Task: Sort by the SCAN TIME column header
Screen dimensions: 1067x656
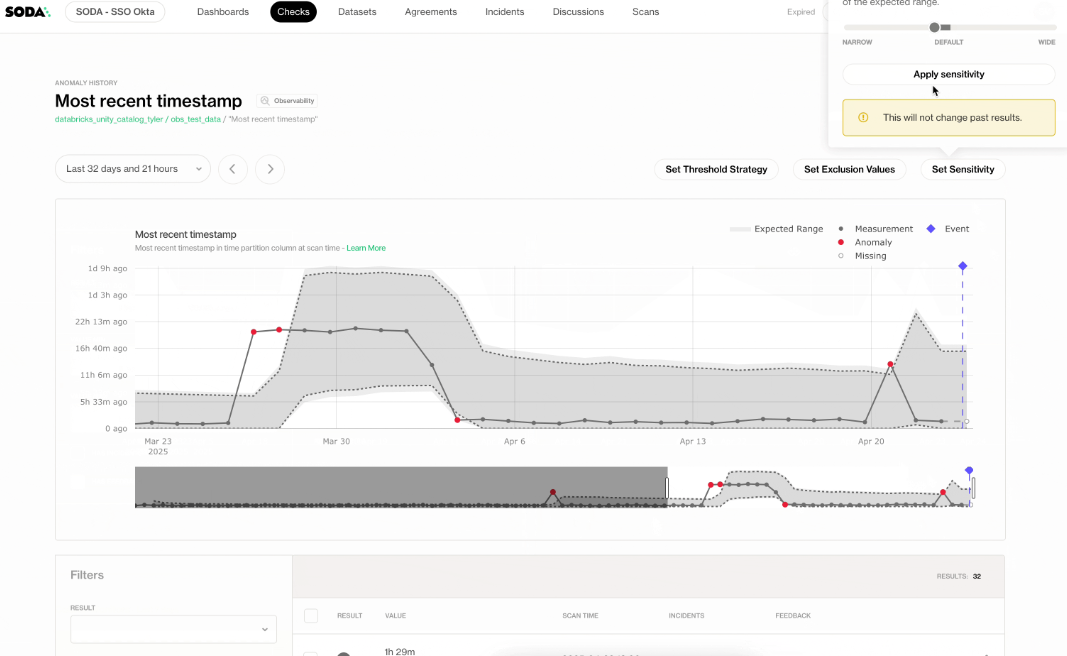Action: coord(580,616)
